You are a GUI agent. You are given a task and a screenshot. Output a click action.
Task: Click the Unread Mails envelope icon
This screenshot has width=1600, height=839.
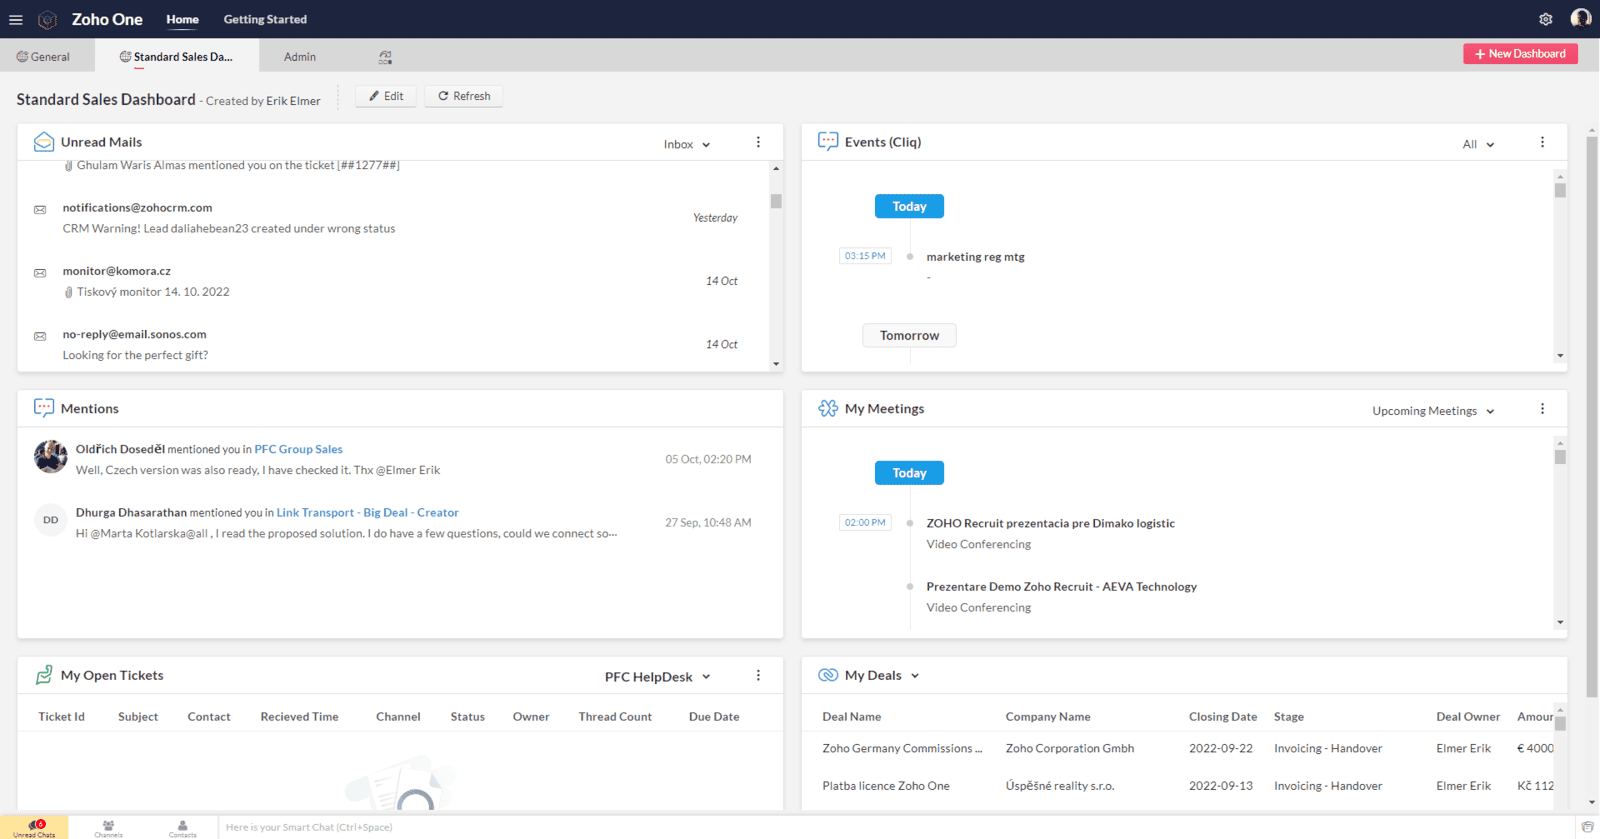point(44,142)
